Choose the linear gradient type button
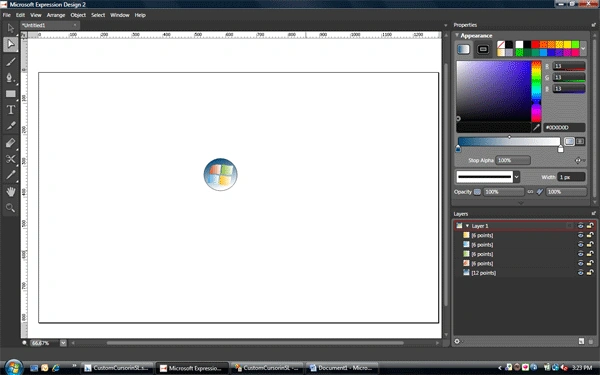The image size is (600, 375). [x=569, y=142]
